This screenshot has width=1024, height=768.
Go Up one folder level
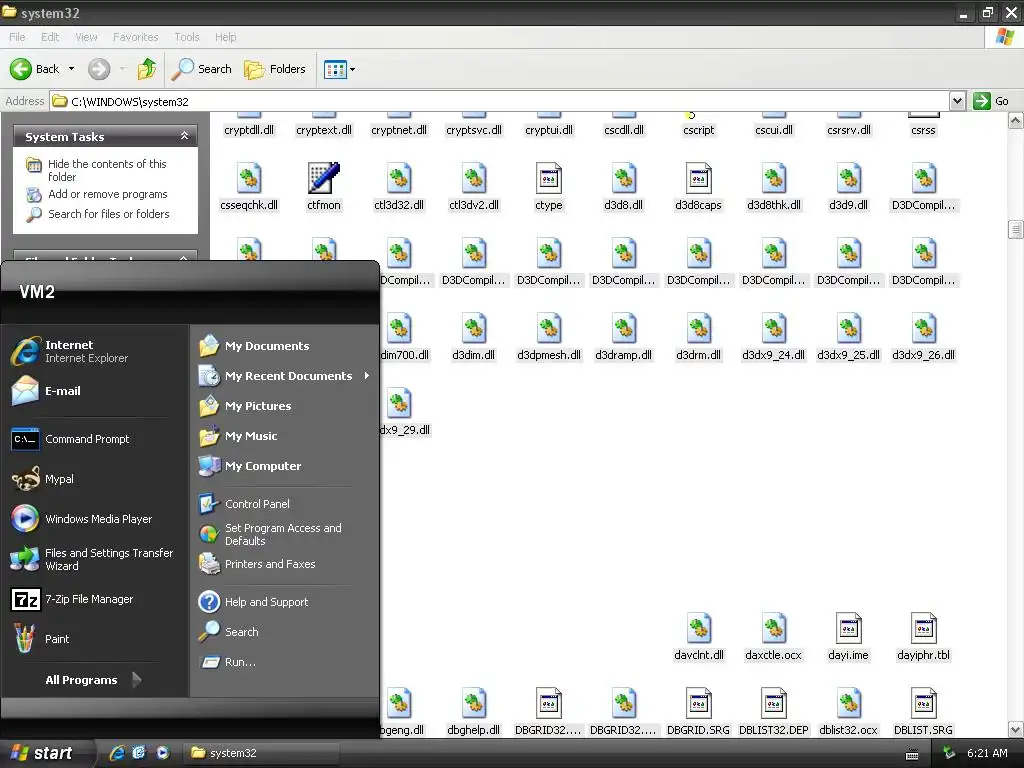click(x=147, y=69)
